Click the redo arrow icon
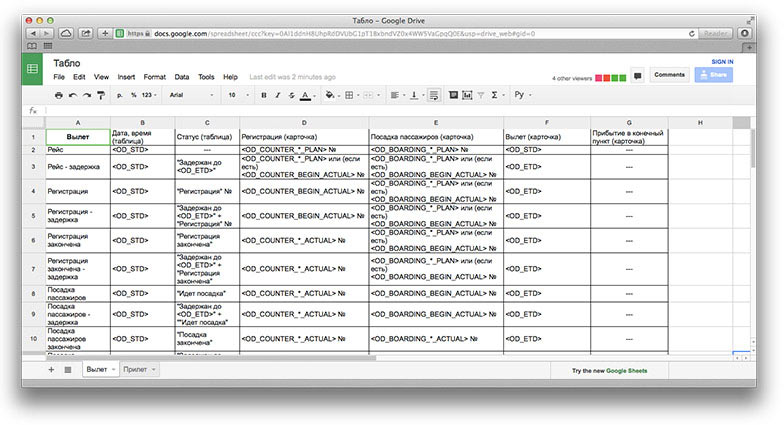Image resolution: width=784 pixels, height=425 pixels. click(87, 95)
